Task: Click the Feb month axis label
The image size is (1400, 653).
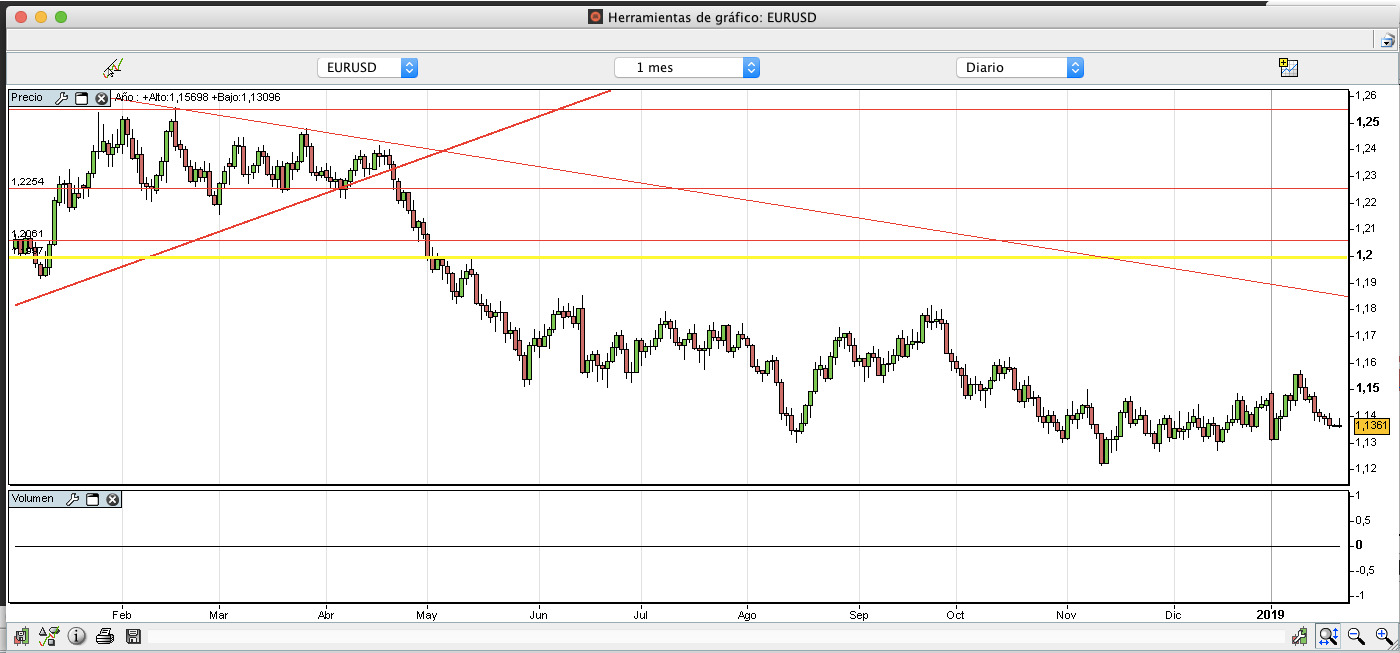Action: (x=122, y=614)
